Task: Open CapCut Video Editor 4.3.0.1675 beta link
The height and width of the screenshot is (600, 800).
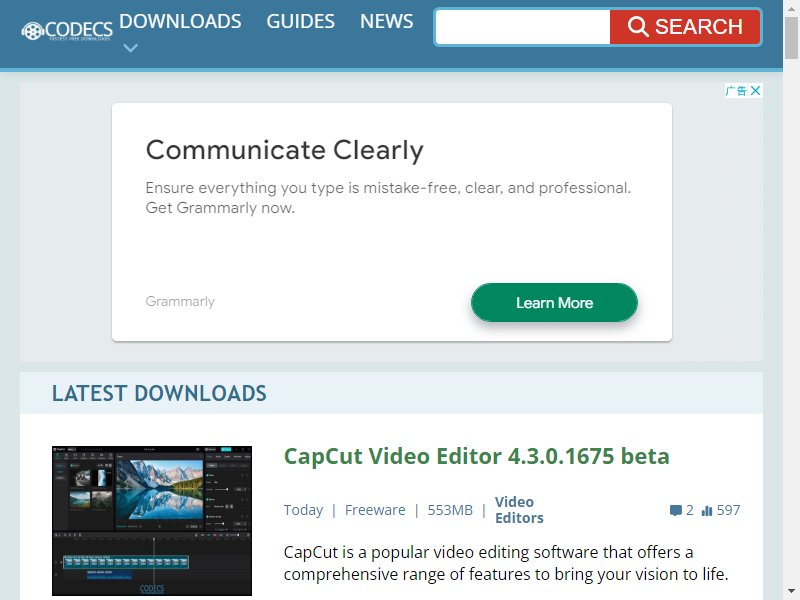Action: [477, 456]
